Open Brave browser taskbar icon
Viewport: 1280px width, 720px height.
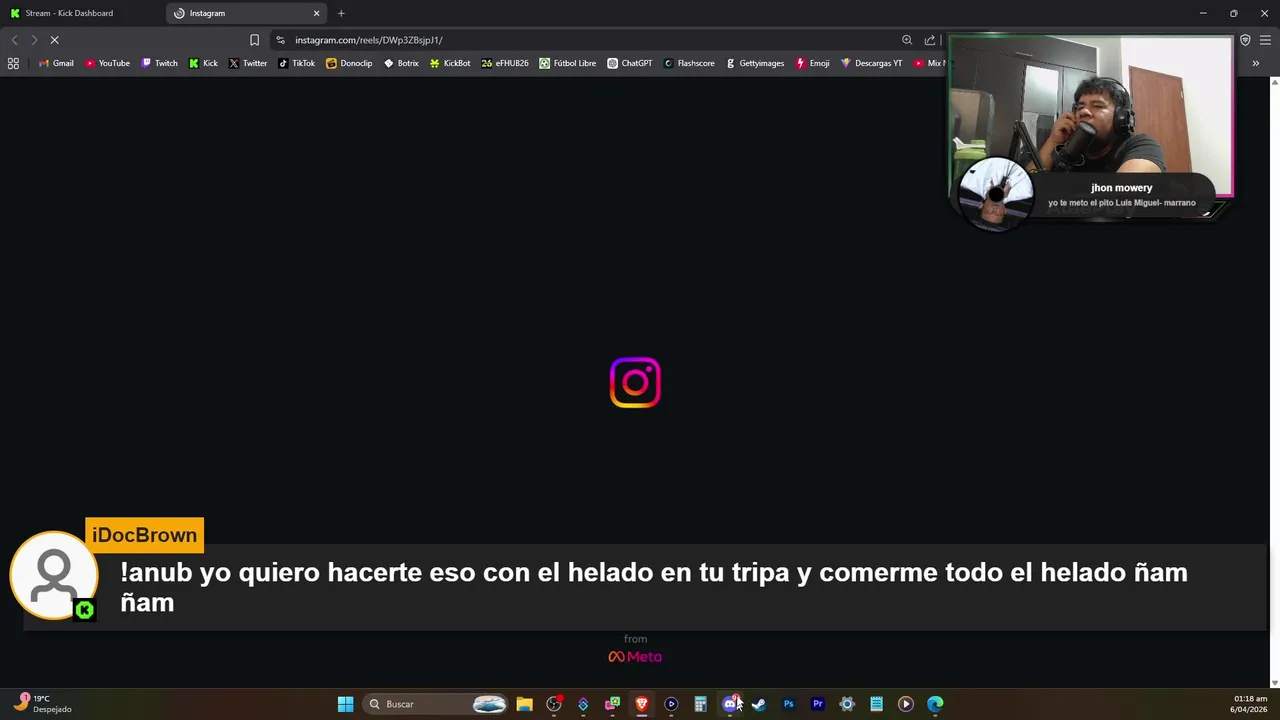[x=642, y=704]
